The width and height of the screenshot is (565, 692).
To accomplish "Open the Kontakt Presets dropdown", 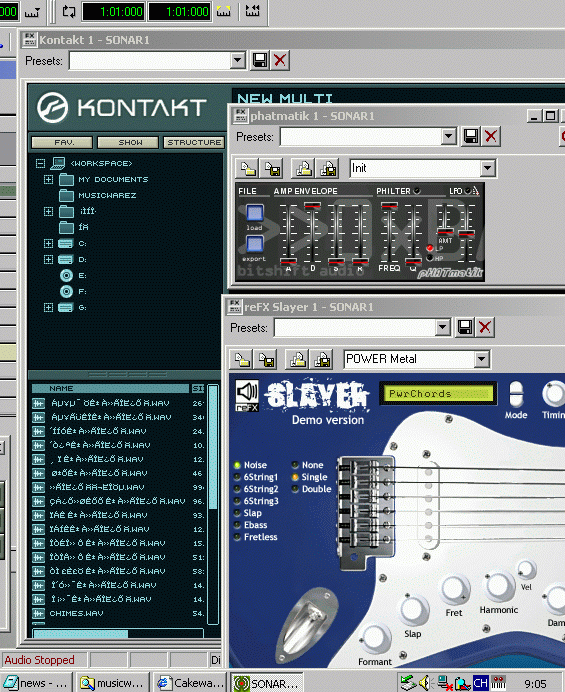I will point(237,60).
